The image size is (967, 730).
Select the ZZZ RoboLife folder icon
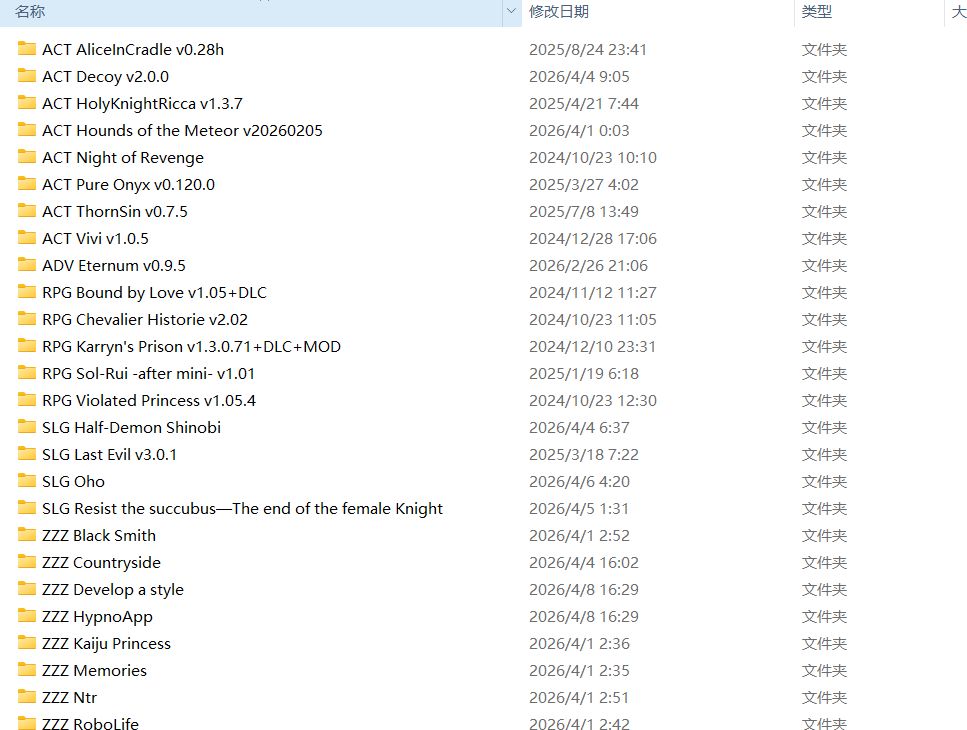coord(27,724)
